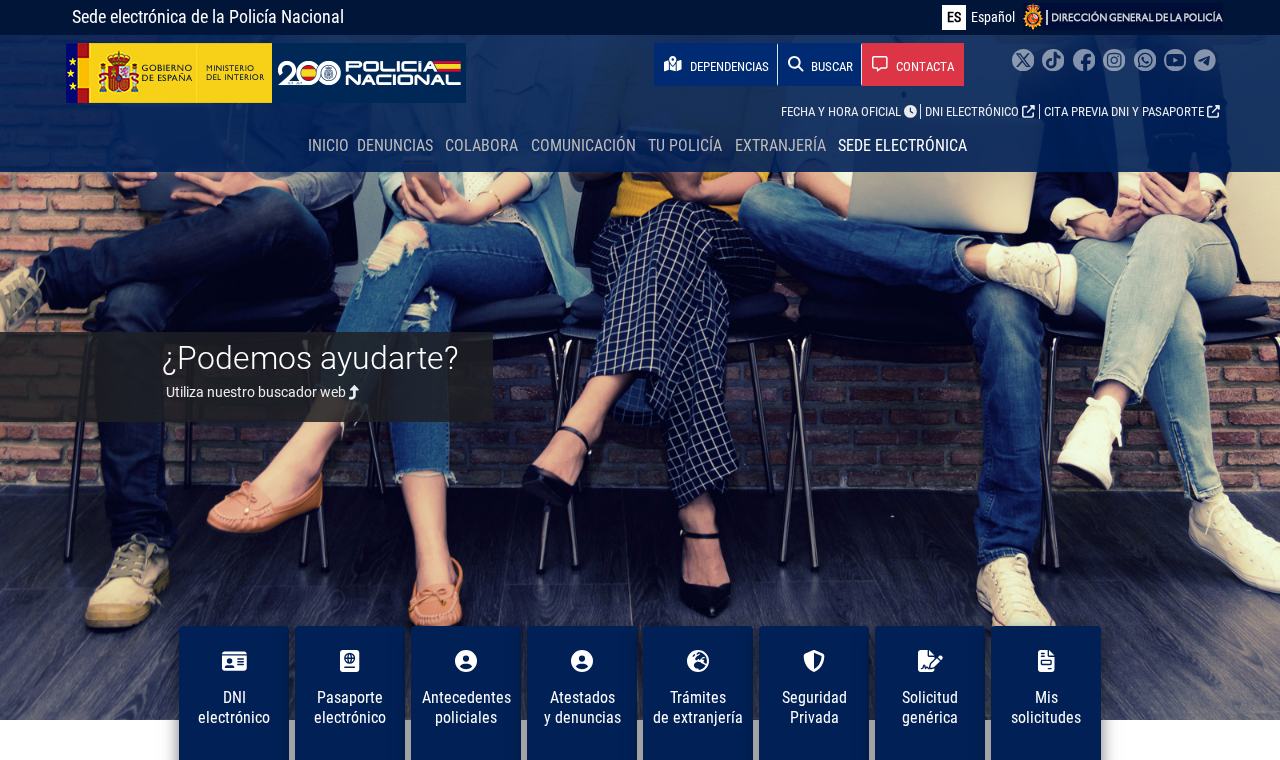
Task: Open the Comunicación menu
Action: [x=583, y=145]
